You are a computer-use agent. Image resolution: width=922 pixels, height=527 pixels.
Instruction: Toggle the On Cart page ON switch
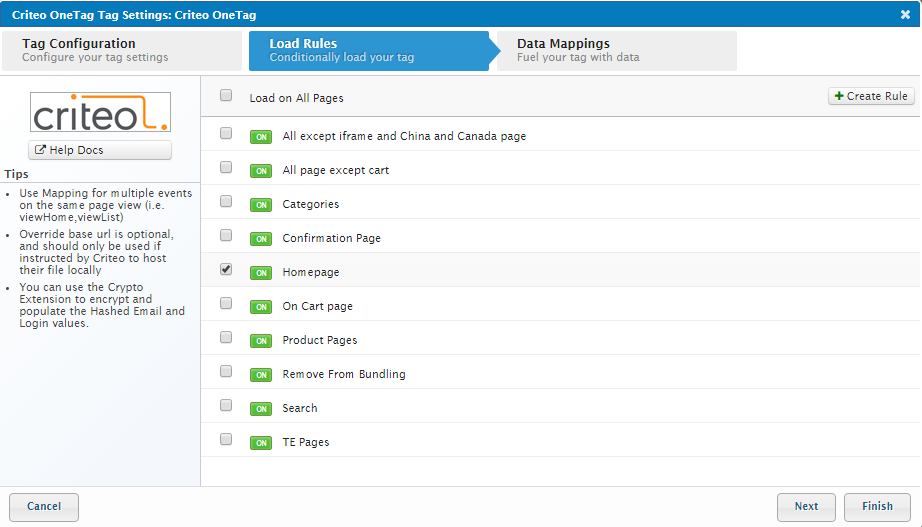[x=261, y=307]
